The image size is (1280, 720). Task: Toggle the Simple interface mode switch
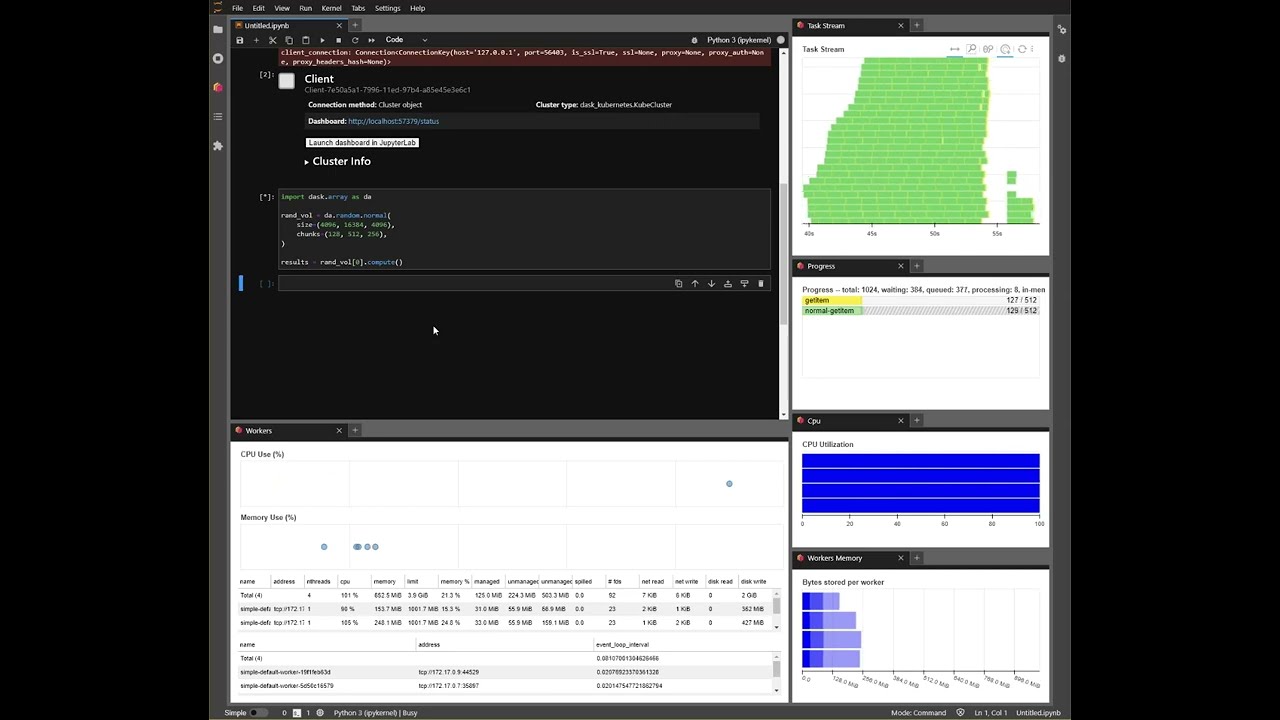258,713
